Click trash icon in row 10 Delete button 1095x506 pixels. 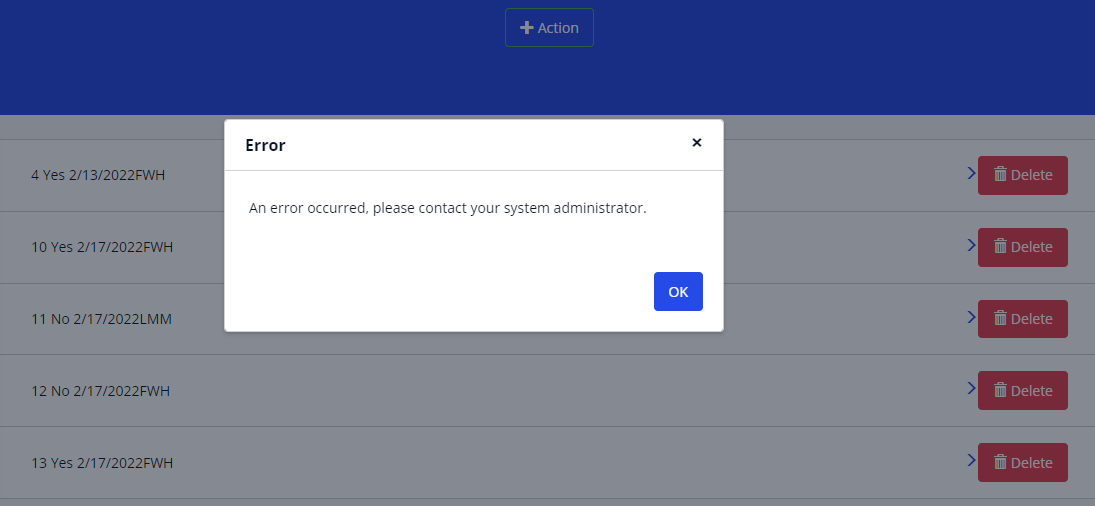[x=1000, y=246]
